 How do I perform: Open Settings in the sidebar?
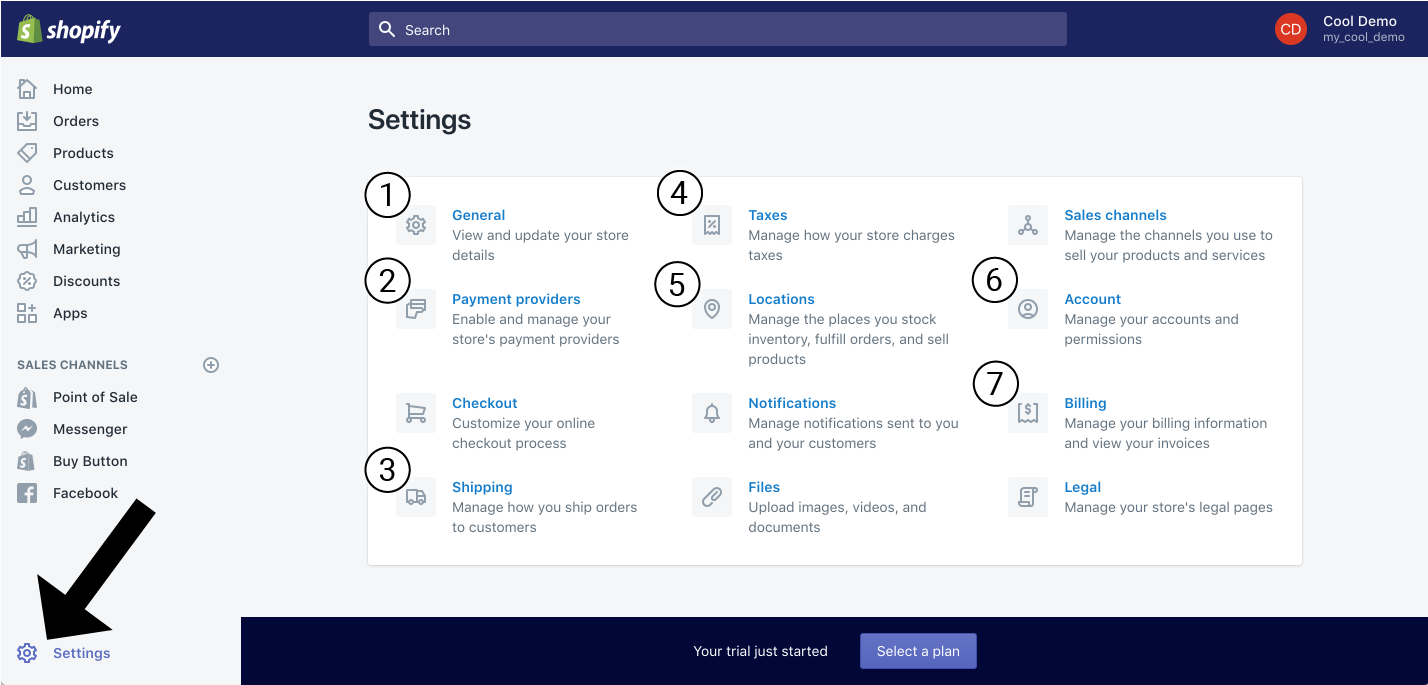tap(81, 653)
